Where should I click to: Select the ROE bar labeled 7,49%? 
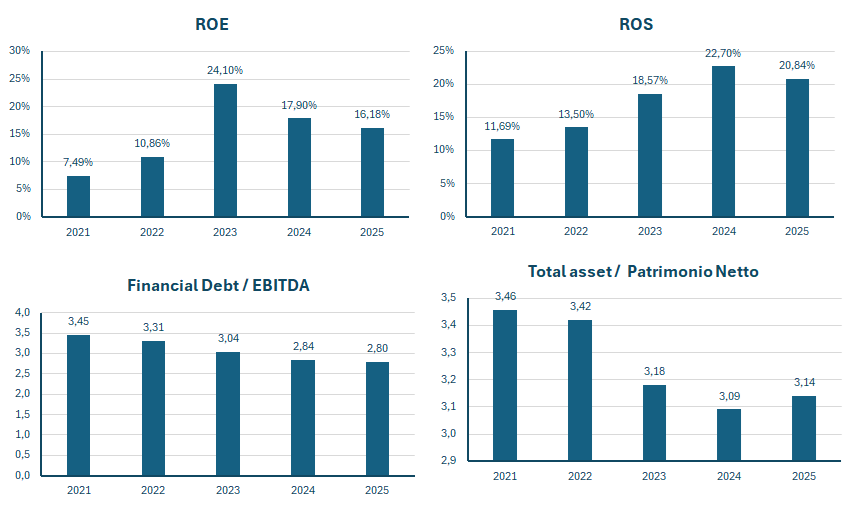click(x=79, y=196)
